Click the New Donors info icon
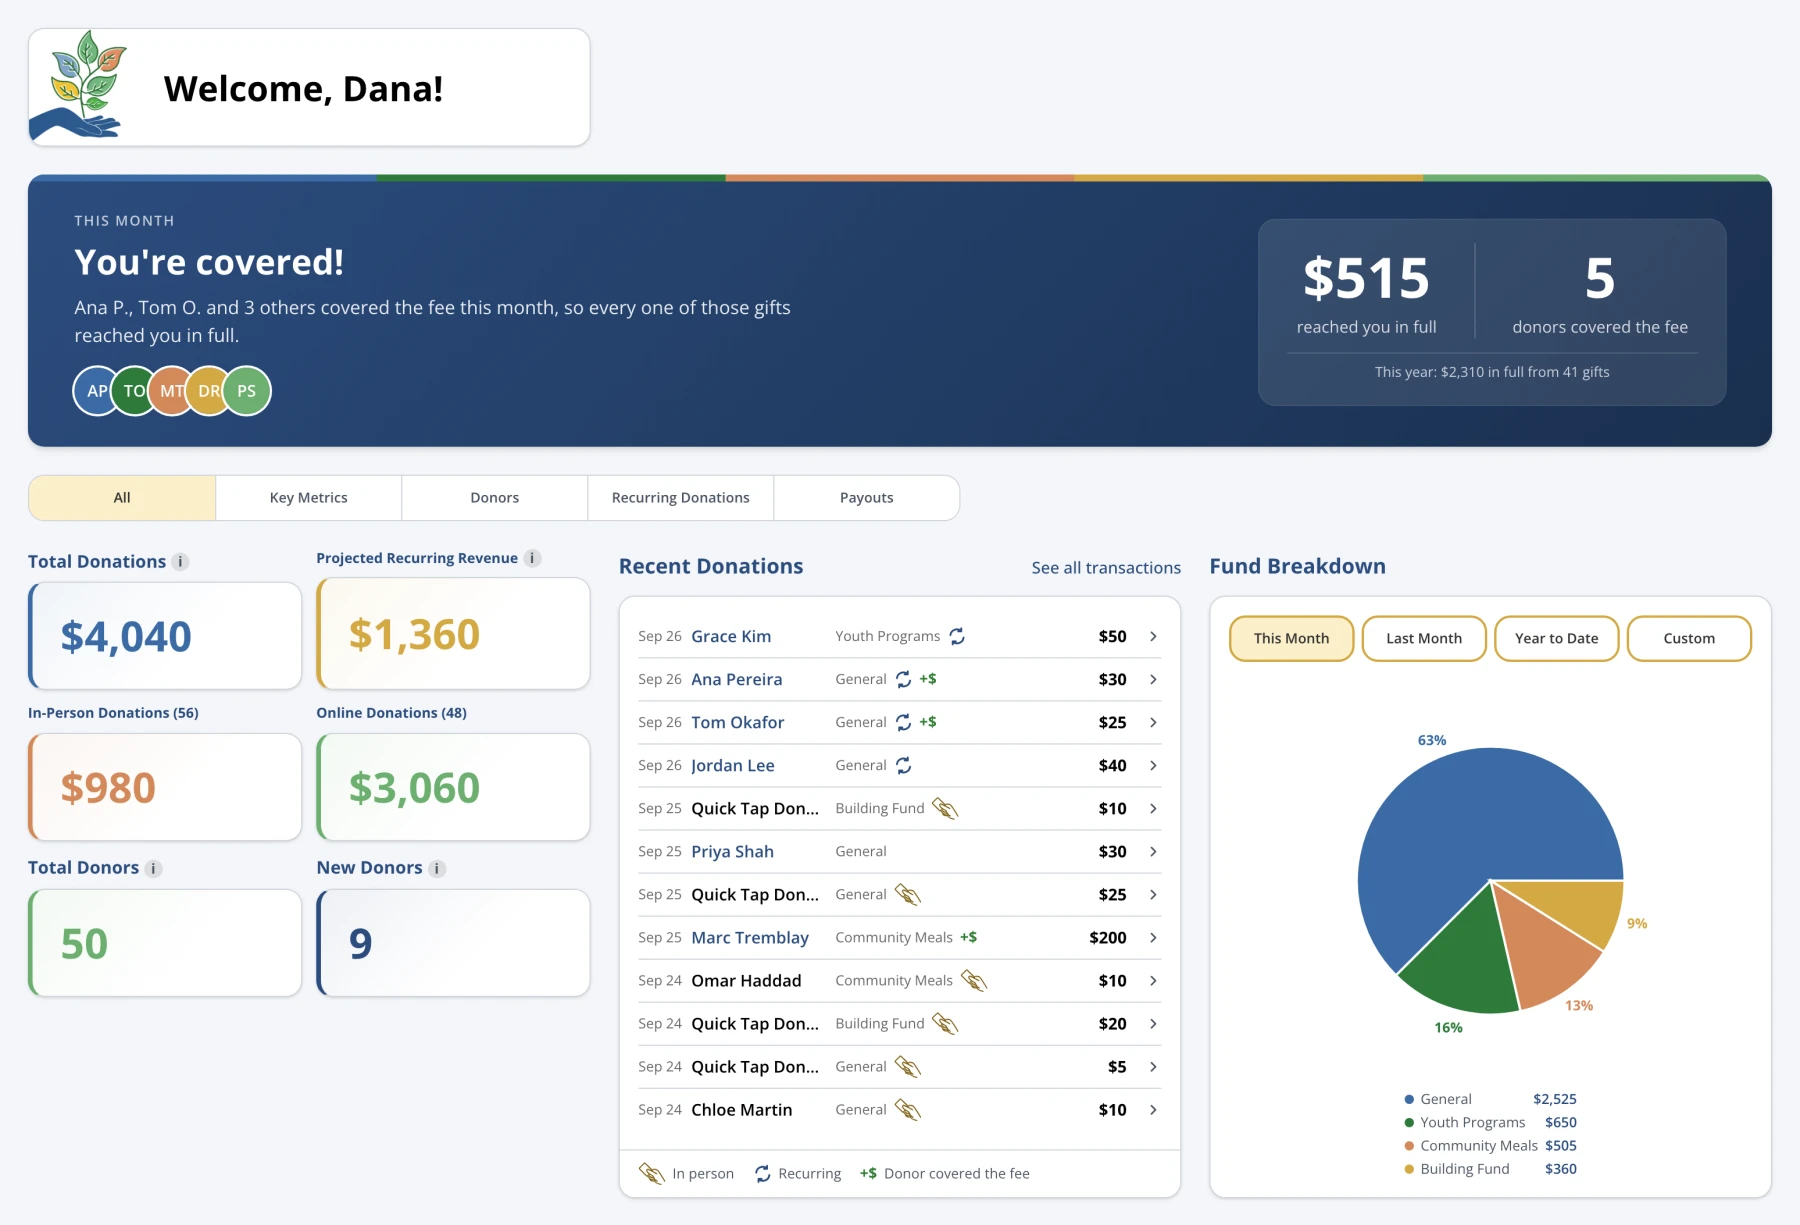This screenshot has width=1800, height=1225. [x=437, y=868]
